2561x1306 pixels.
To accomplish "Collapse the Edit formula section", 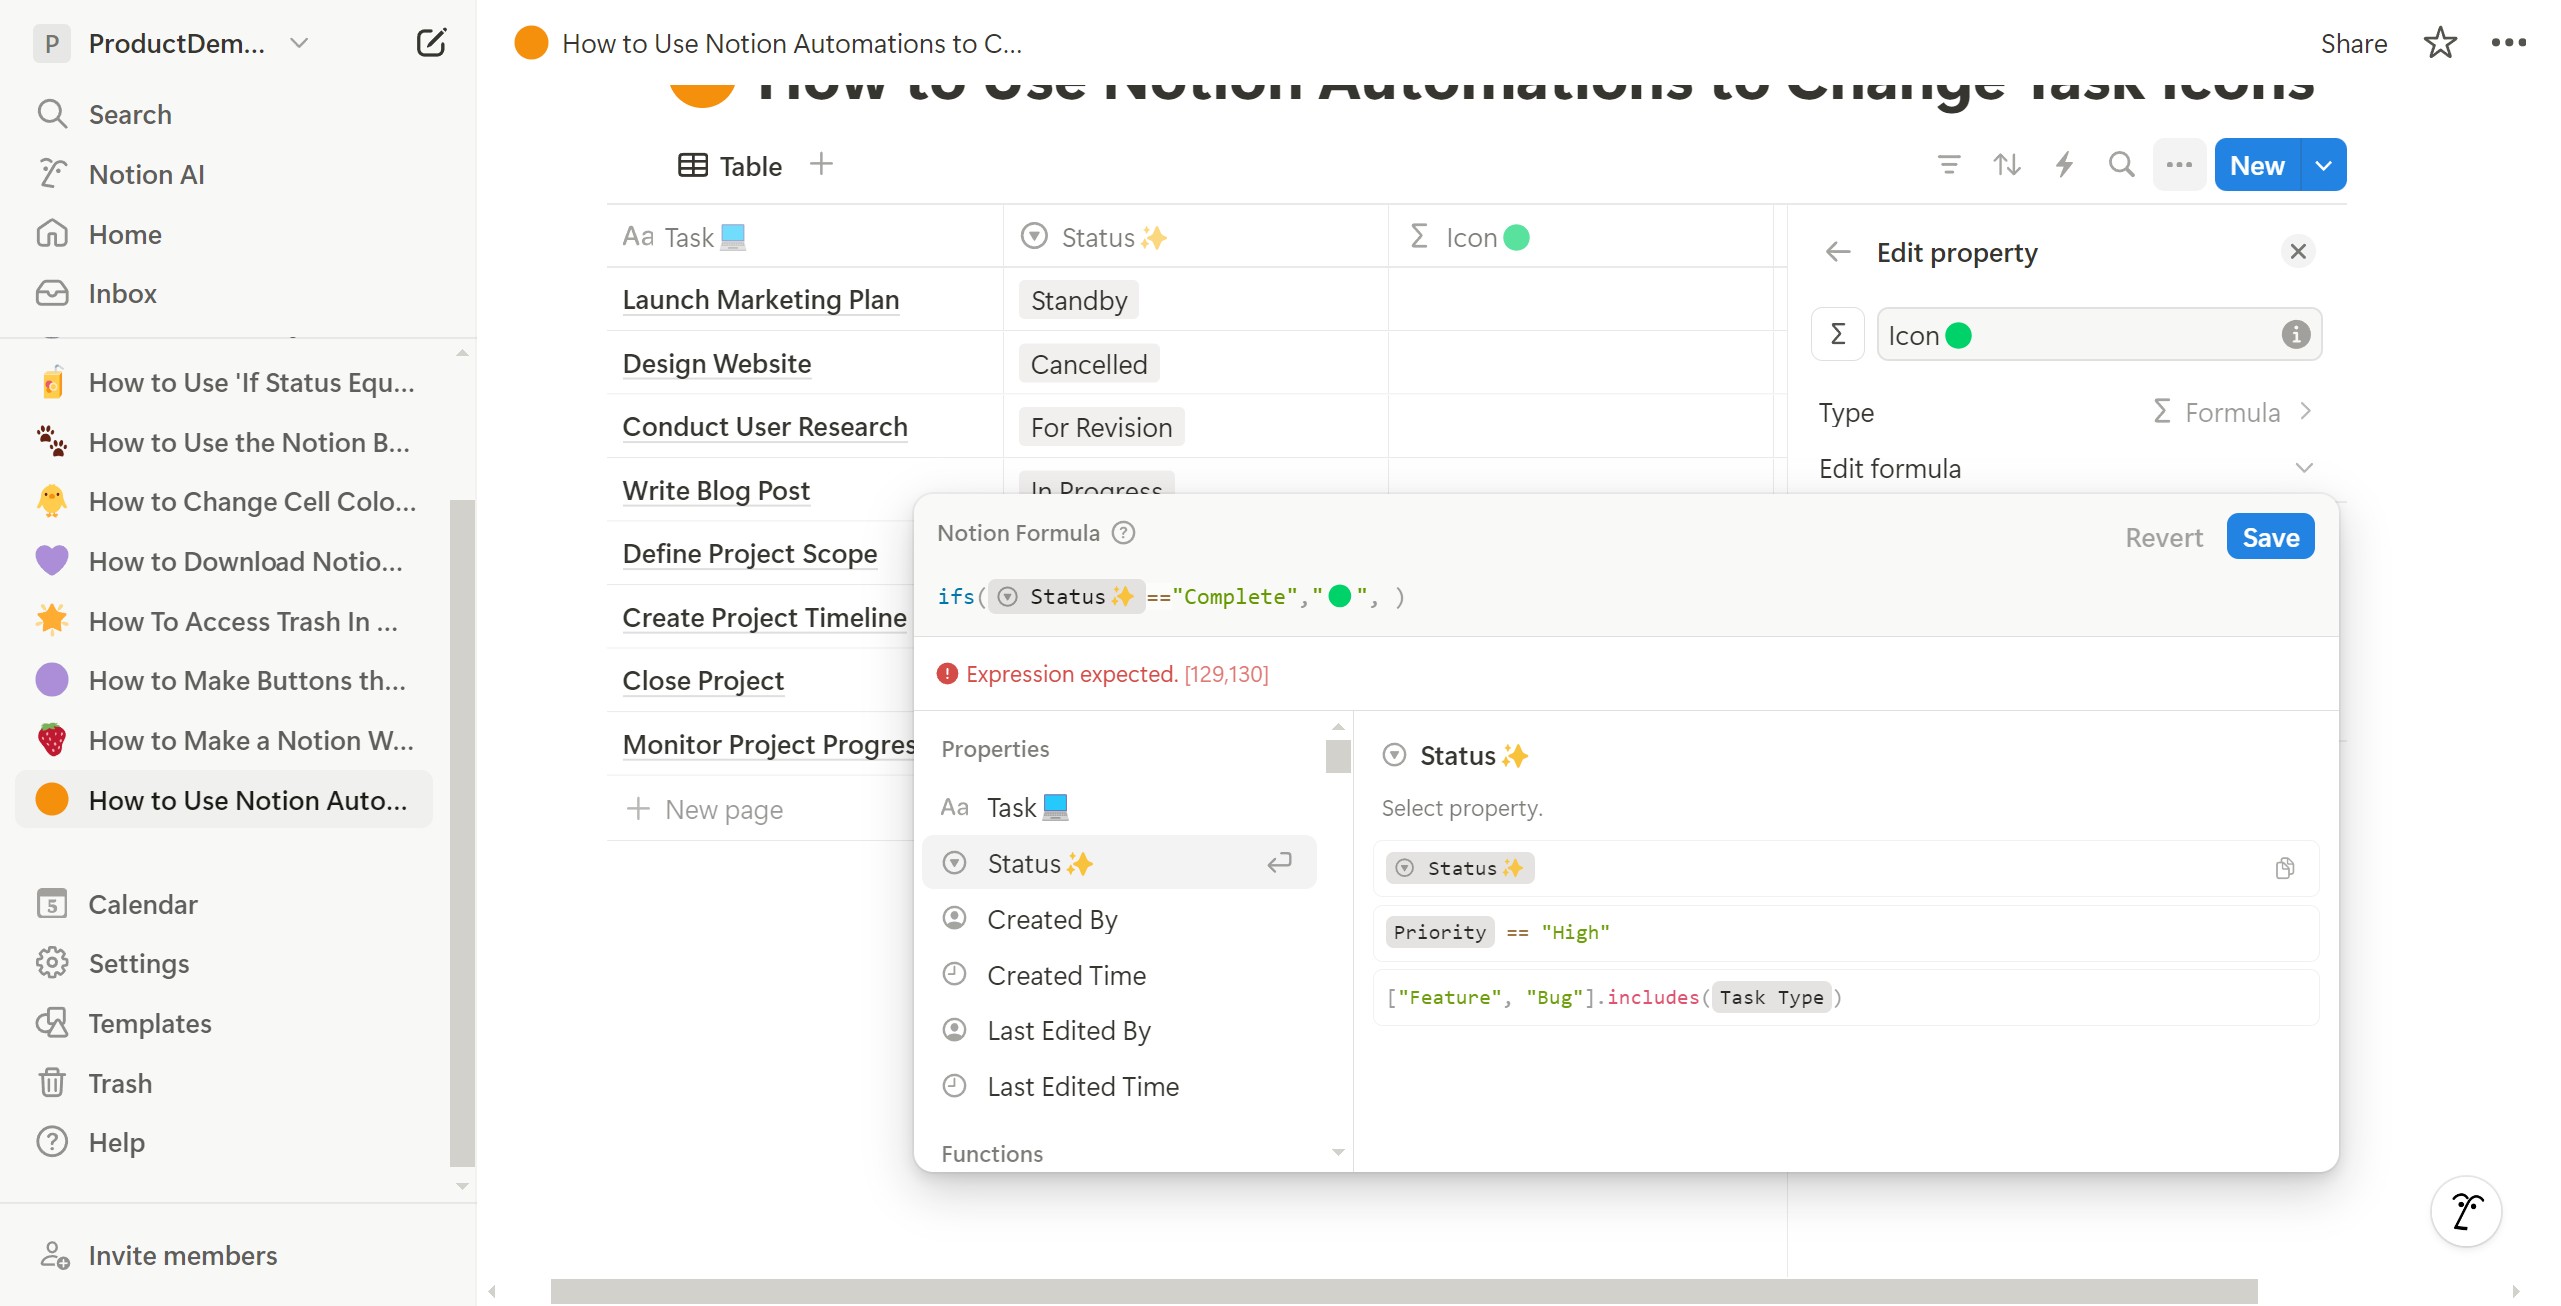I will point(2304,468).
